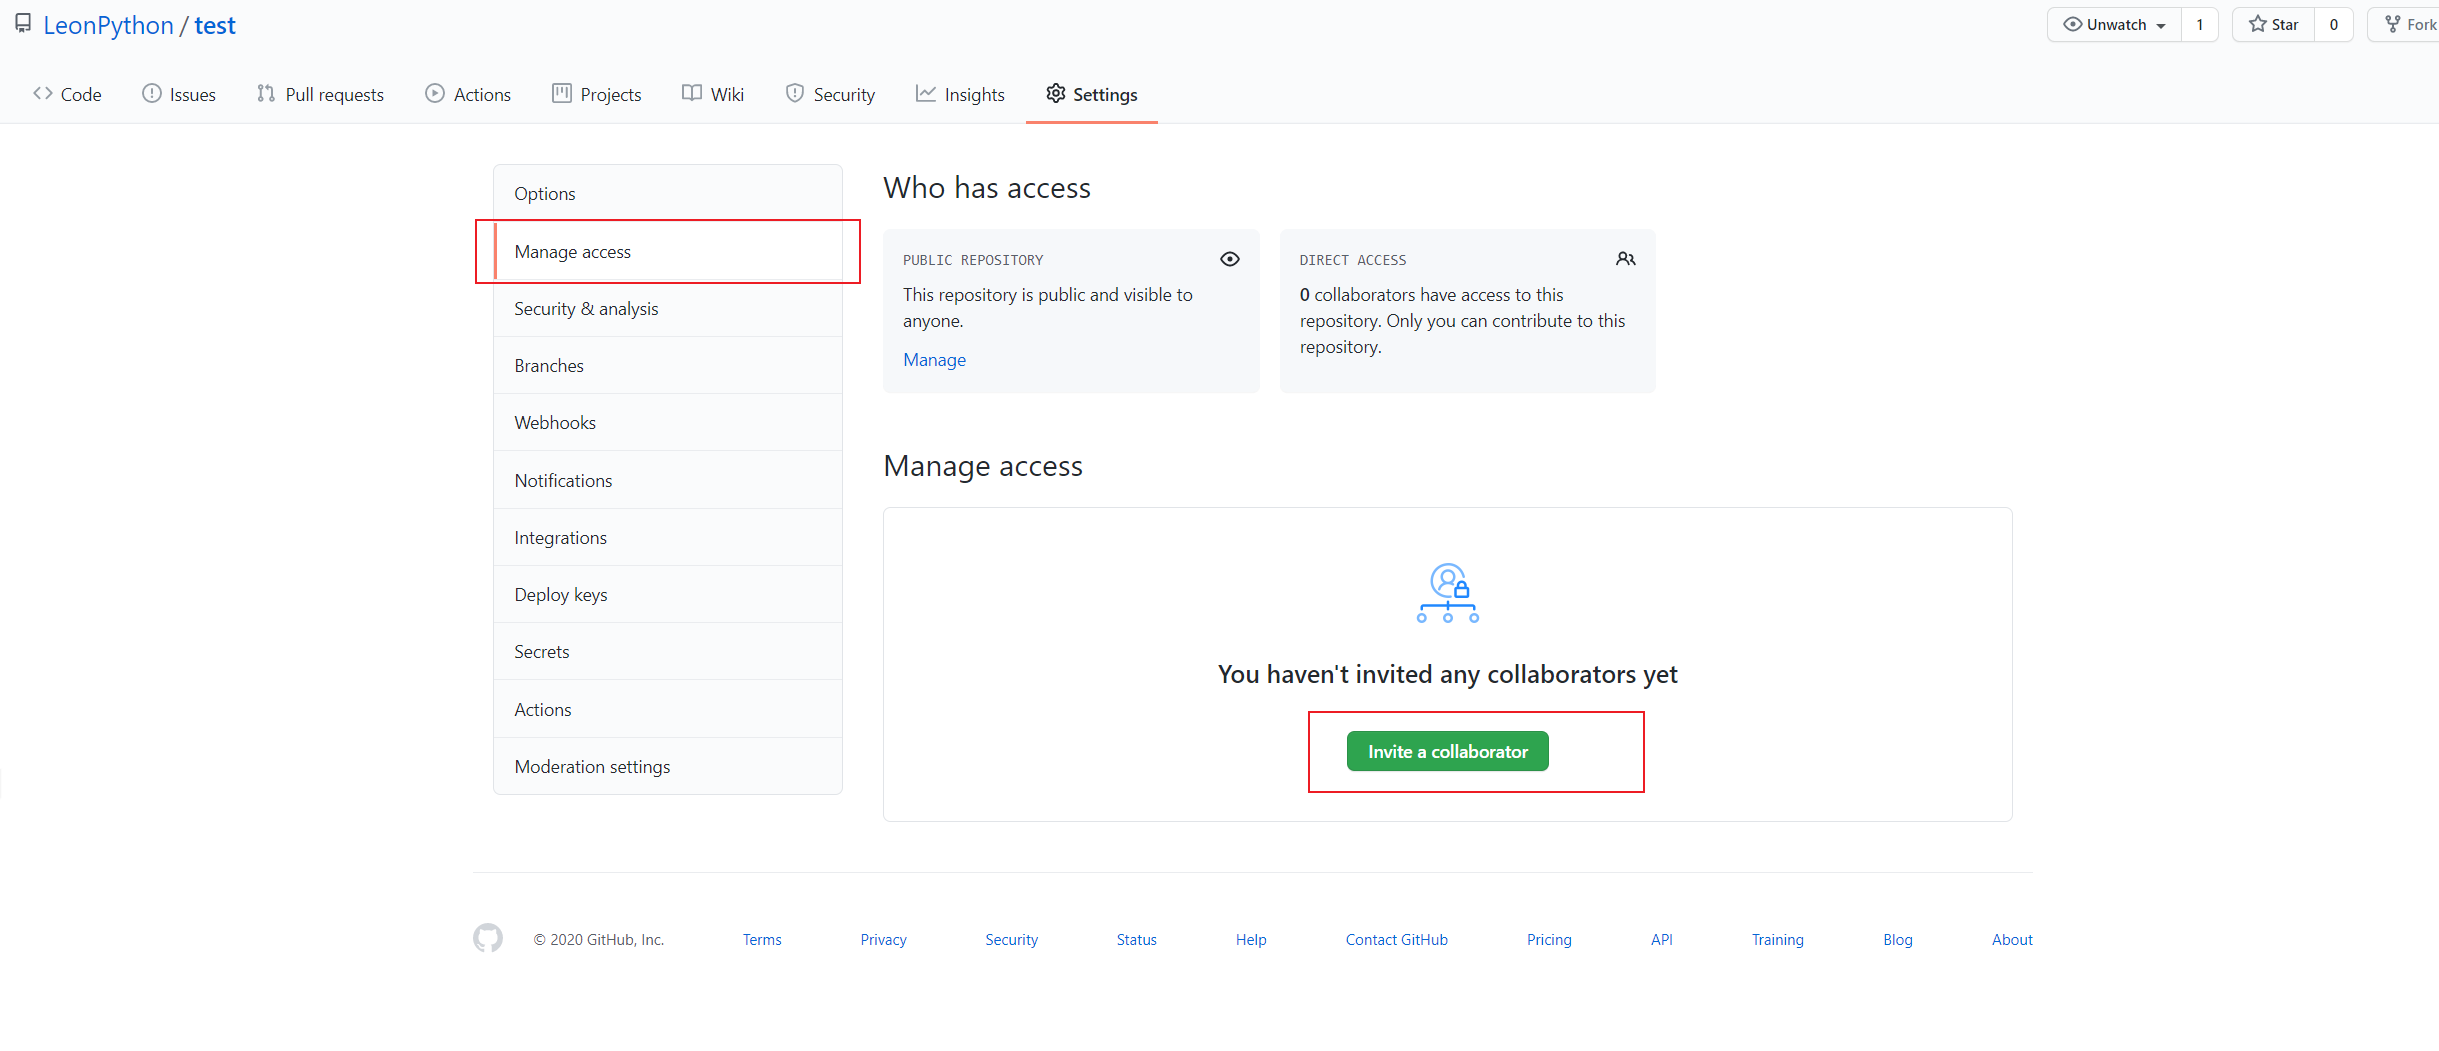Click the Settings gear icon
Image resolution: width=2439 pixels, height=1051 pixels.
point(1056,94)
